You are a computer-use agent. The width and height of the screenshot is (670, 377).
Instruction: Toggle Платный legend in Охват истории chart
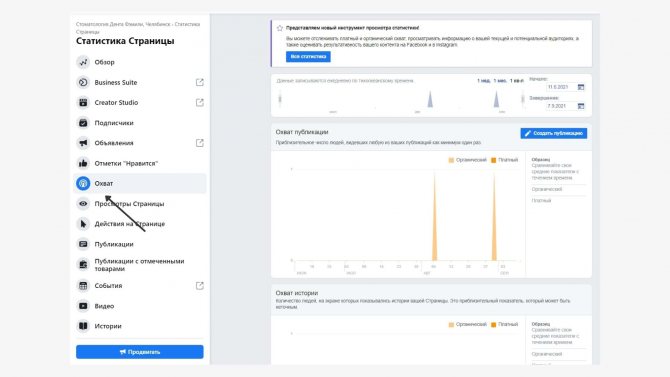[504, 324]
